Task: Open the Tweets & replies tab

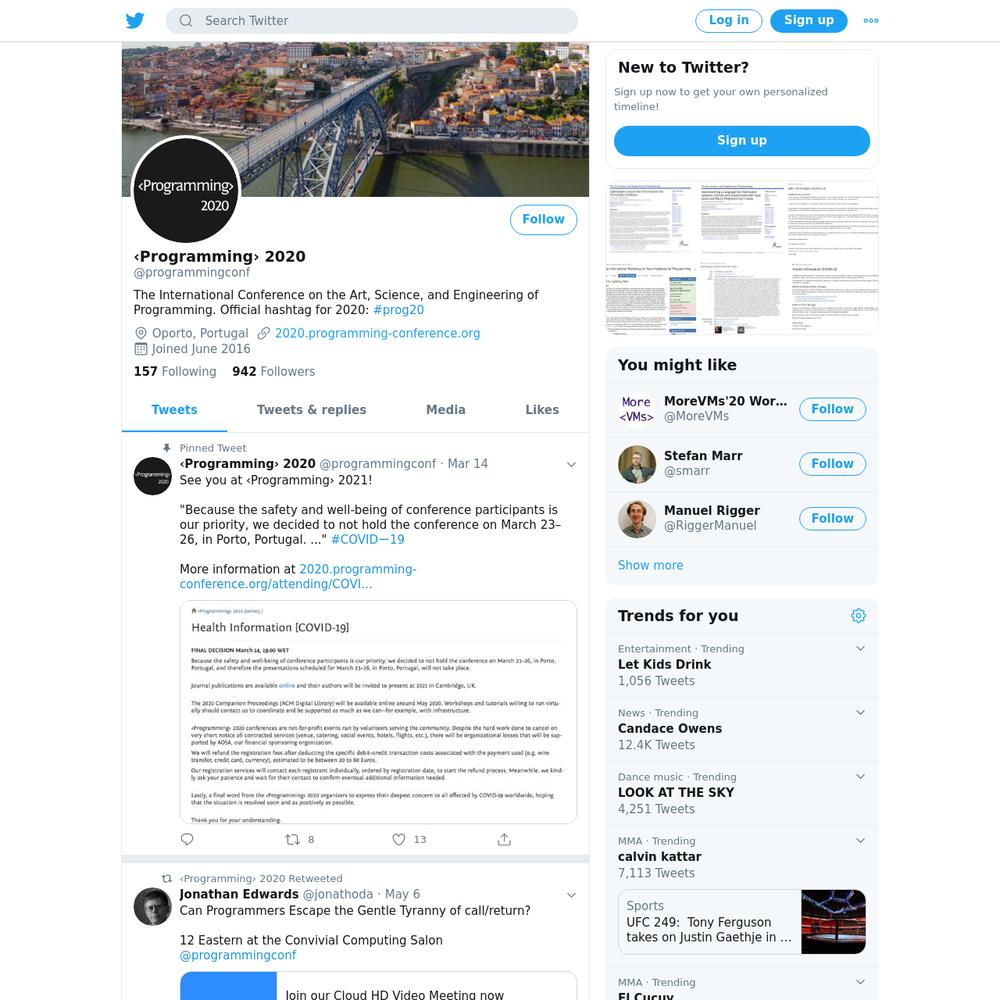Action: coord(312,410)
